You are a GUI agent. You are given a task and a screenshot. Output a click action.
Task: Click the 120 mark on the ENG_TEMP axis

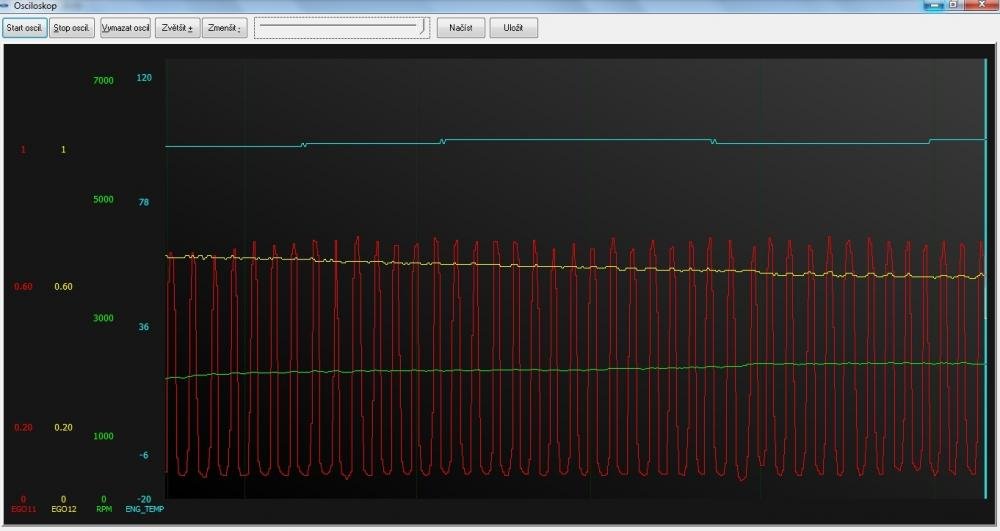[143, 78]
